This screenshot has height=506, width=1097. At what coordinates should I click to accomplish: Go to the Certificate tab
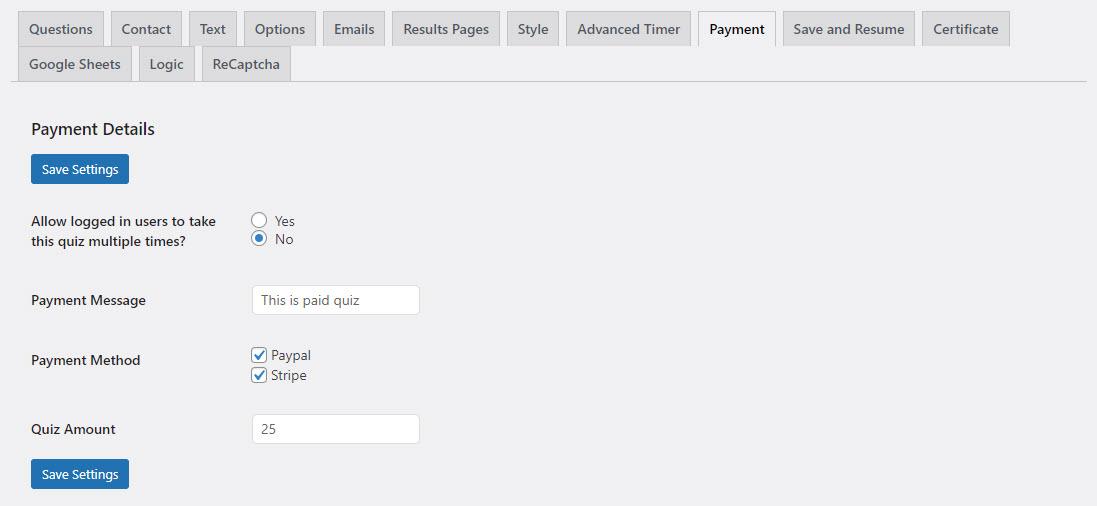pyautogui.click(x=965, y=29)
